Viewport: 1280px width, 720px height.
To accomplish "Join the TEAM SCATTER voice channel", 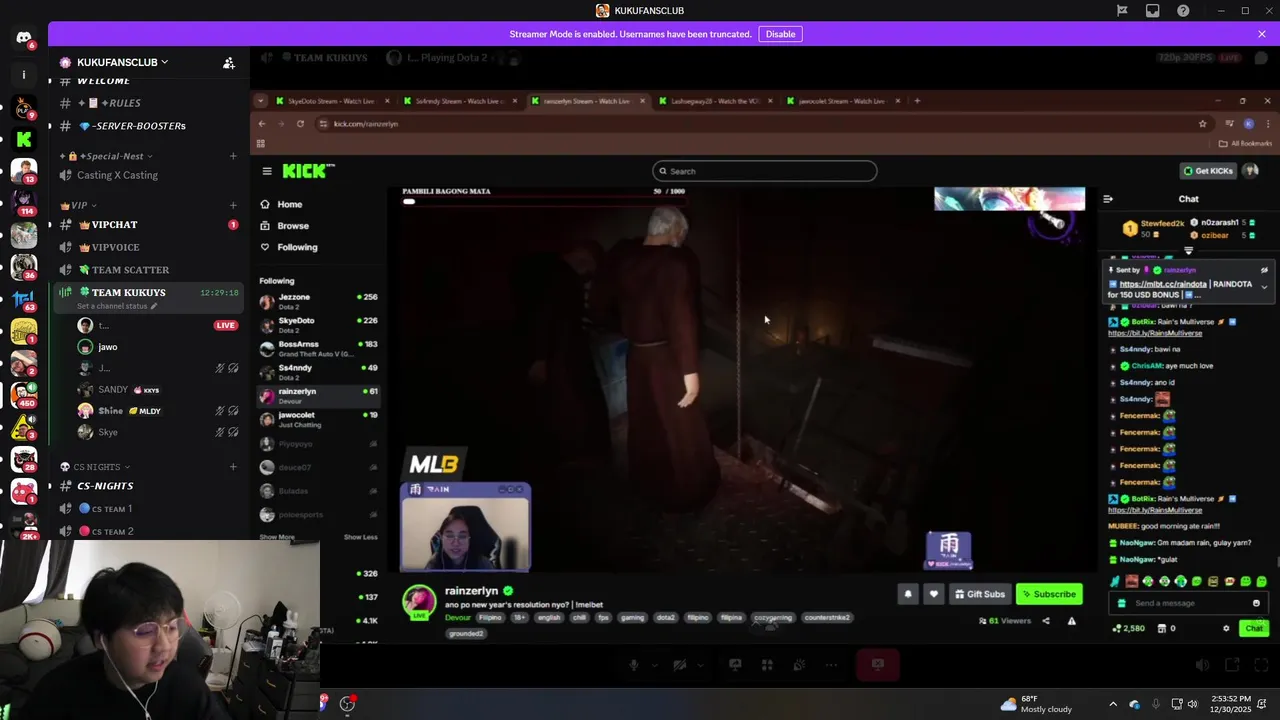I will [150, 270].
